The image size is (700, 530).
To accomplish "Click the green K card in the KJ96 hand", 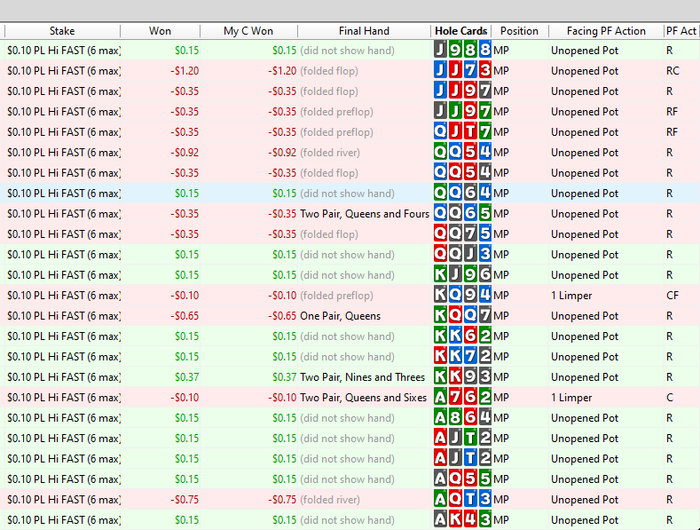I will [x=440, y=275].
